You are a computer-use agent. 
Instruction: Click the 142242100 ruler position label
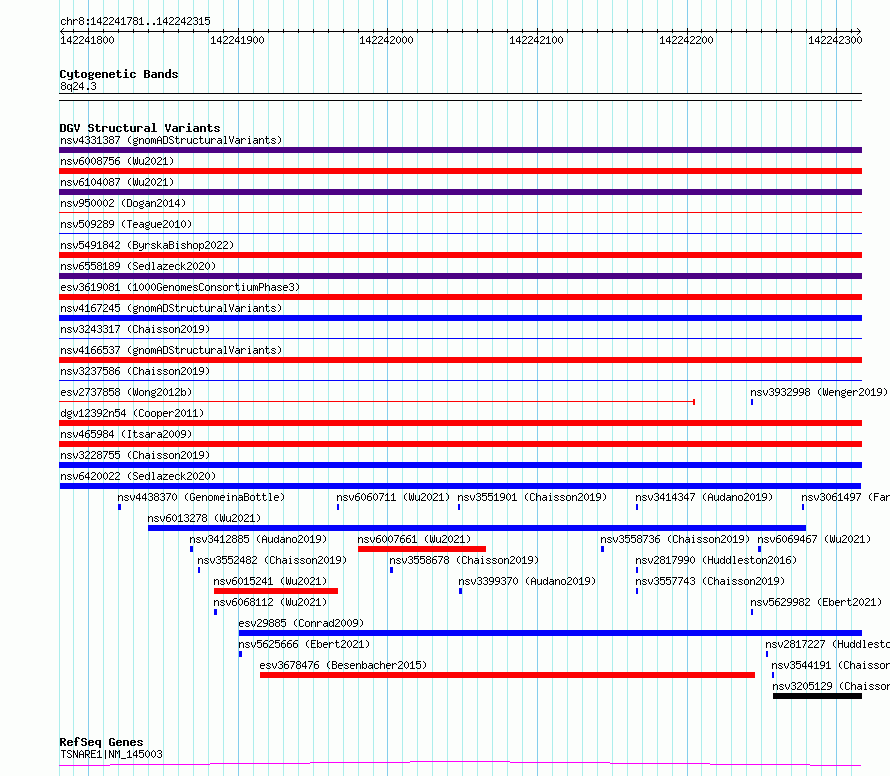click(x=536, y=40)
